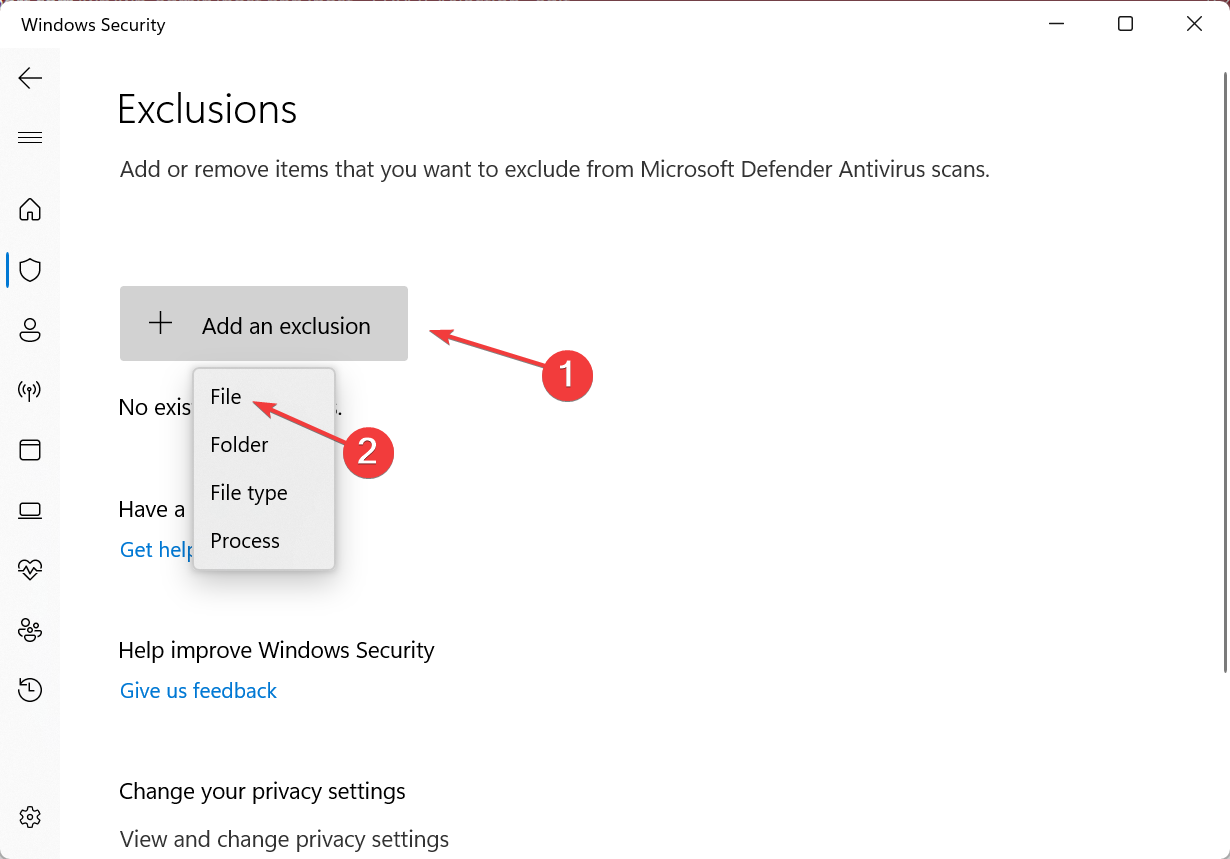This screenshot has width=1230, height=859.
Task: Open Windows Security settings gear
Action: [x=30, y=817]
